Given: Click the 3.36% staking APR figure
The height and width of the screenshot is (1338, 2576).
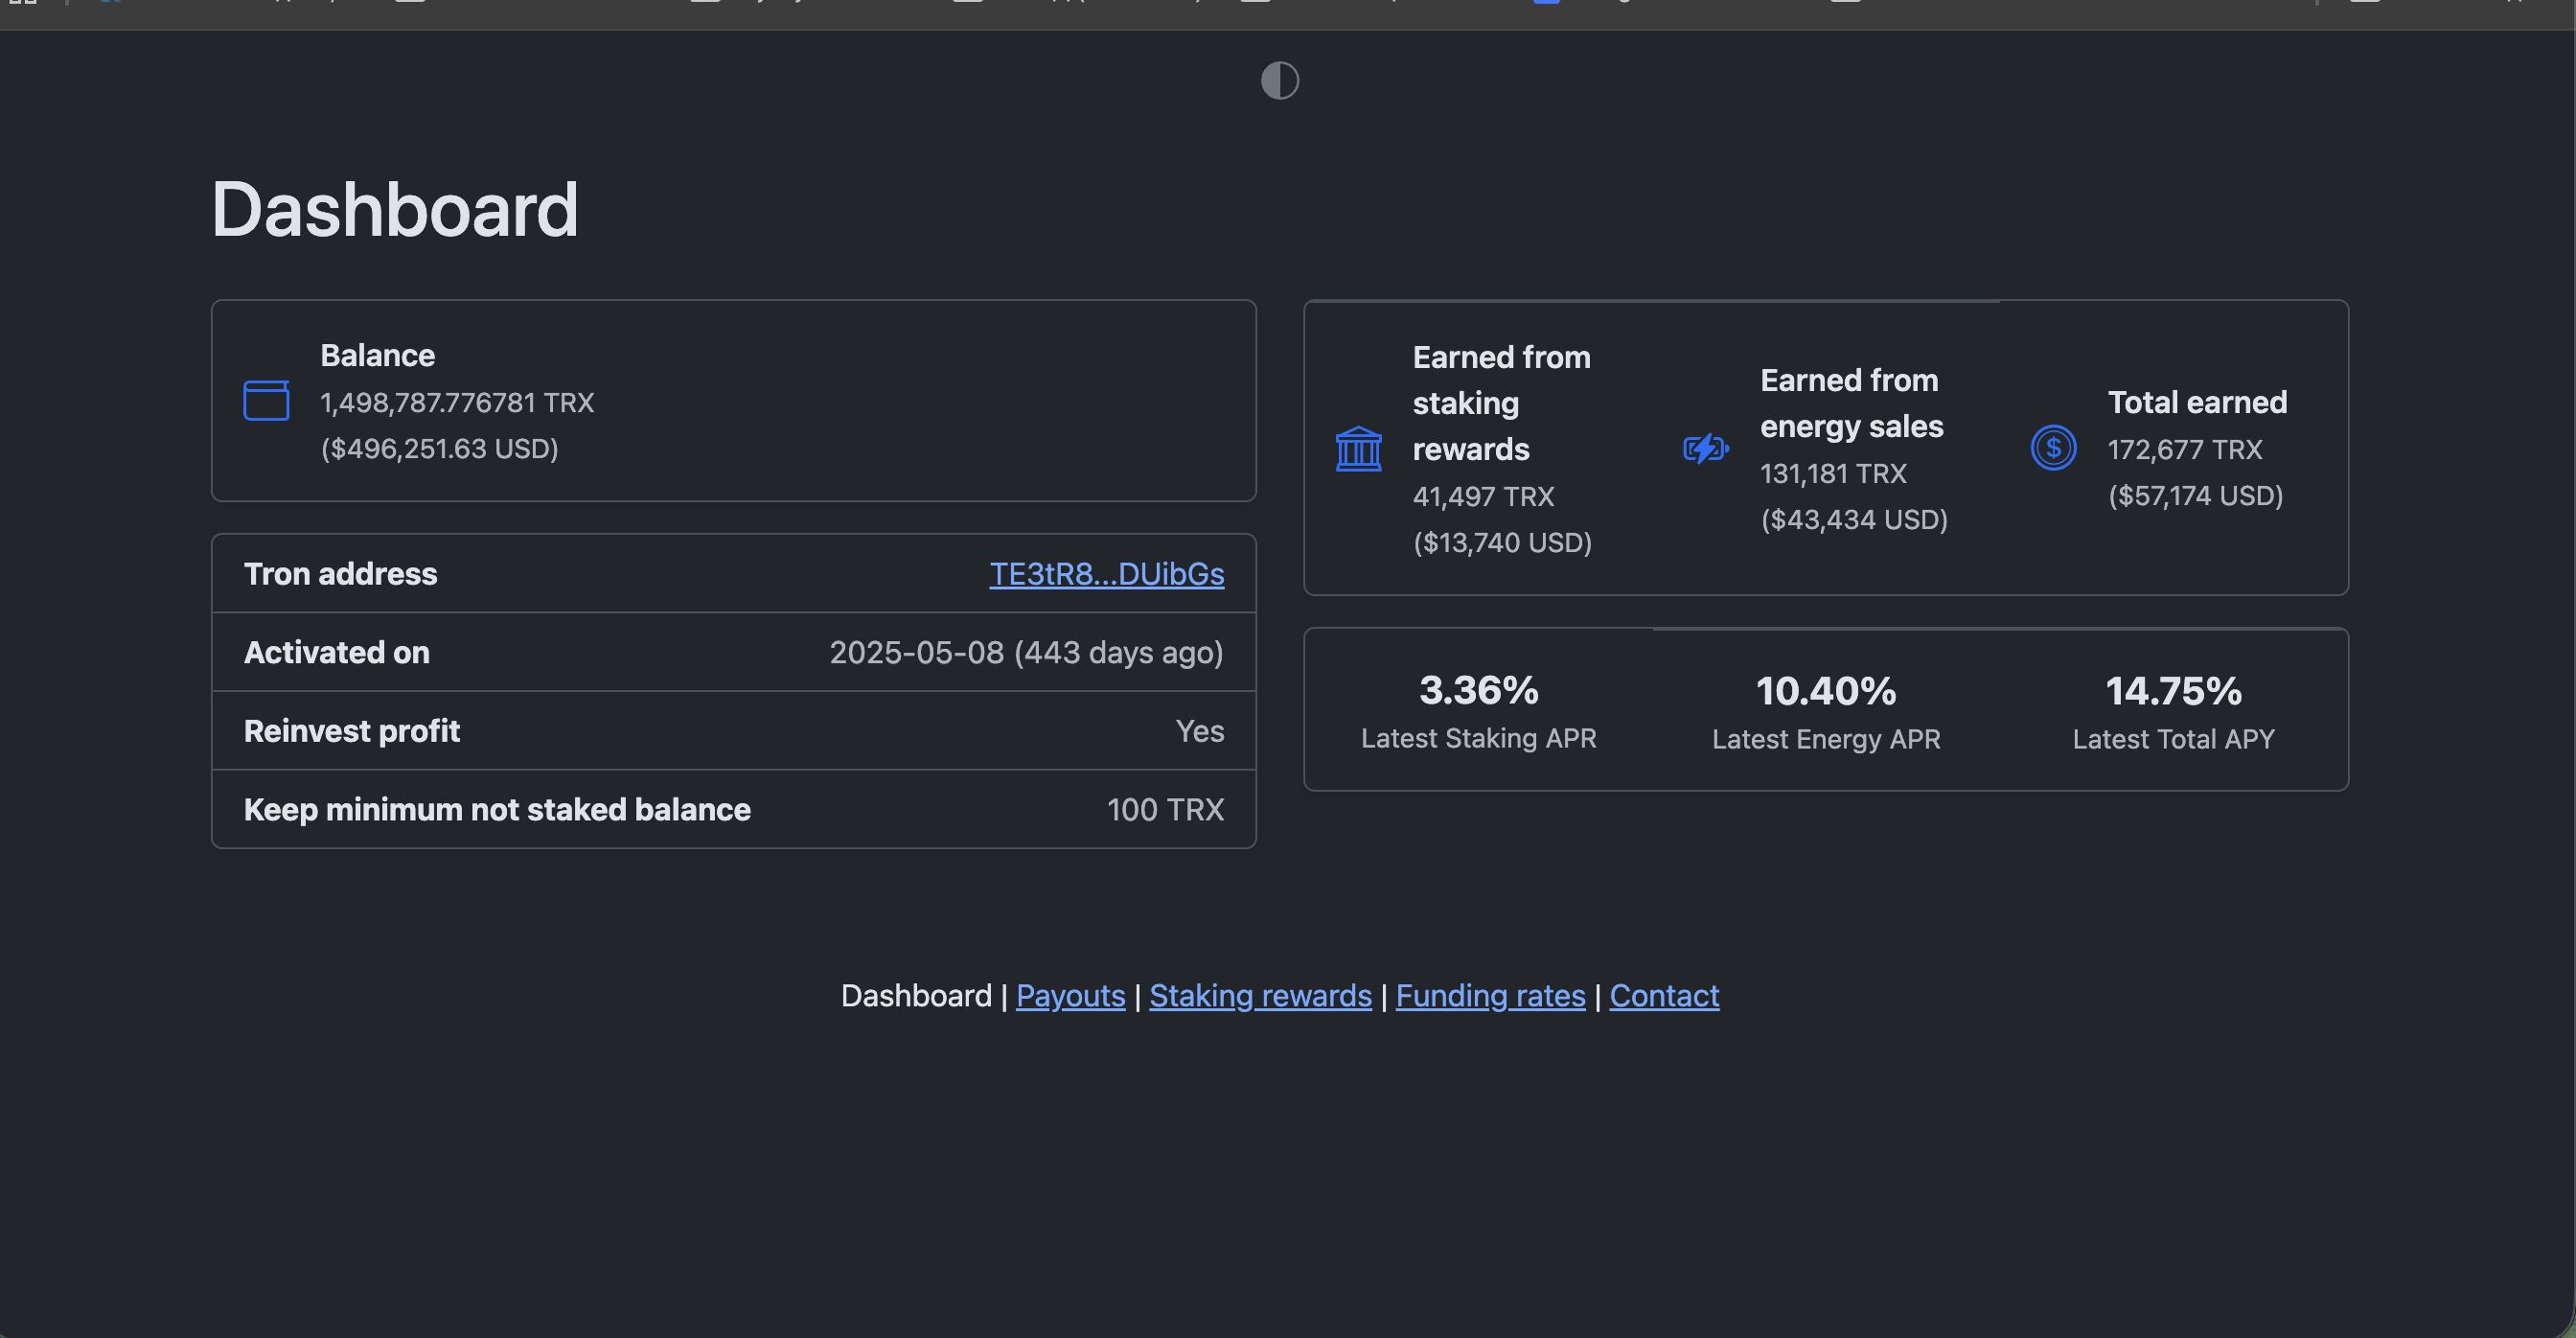Looking at the screenshot, I should [x=1478, y=691].
